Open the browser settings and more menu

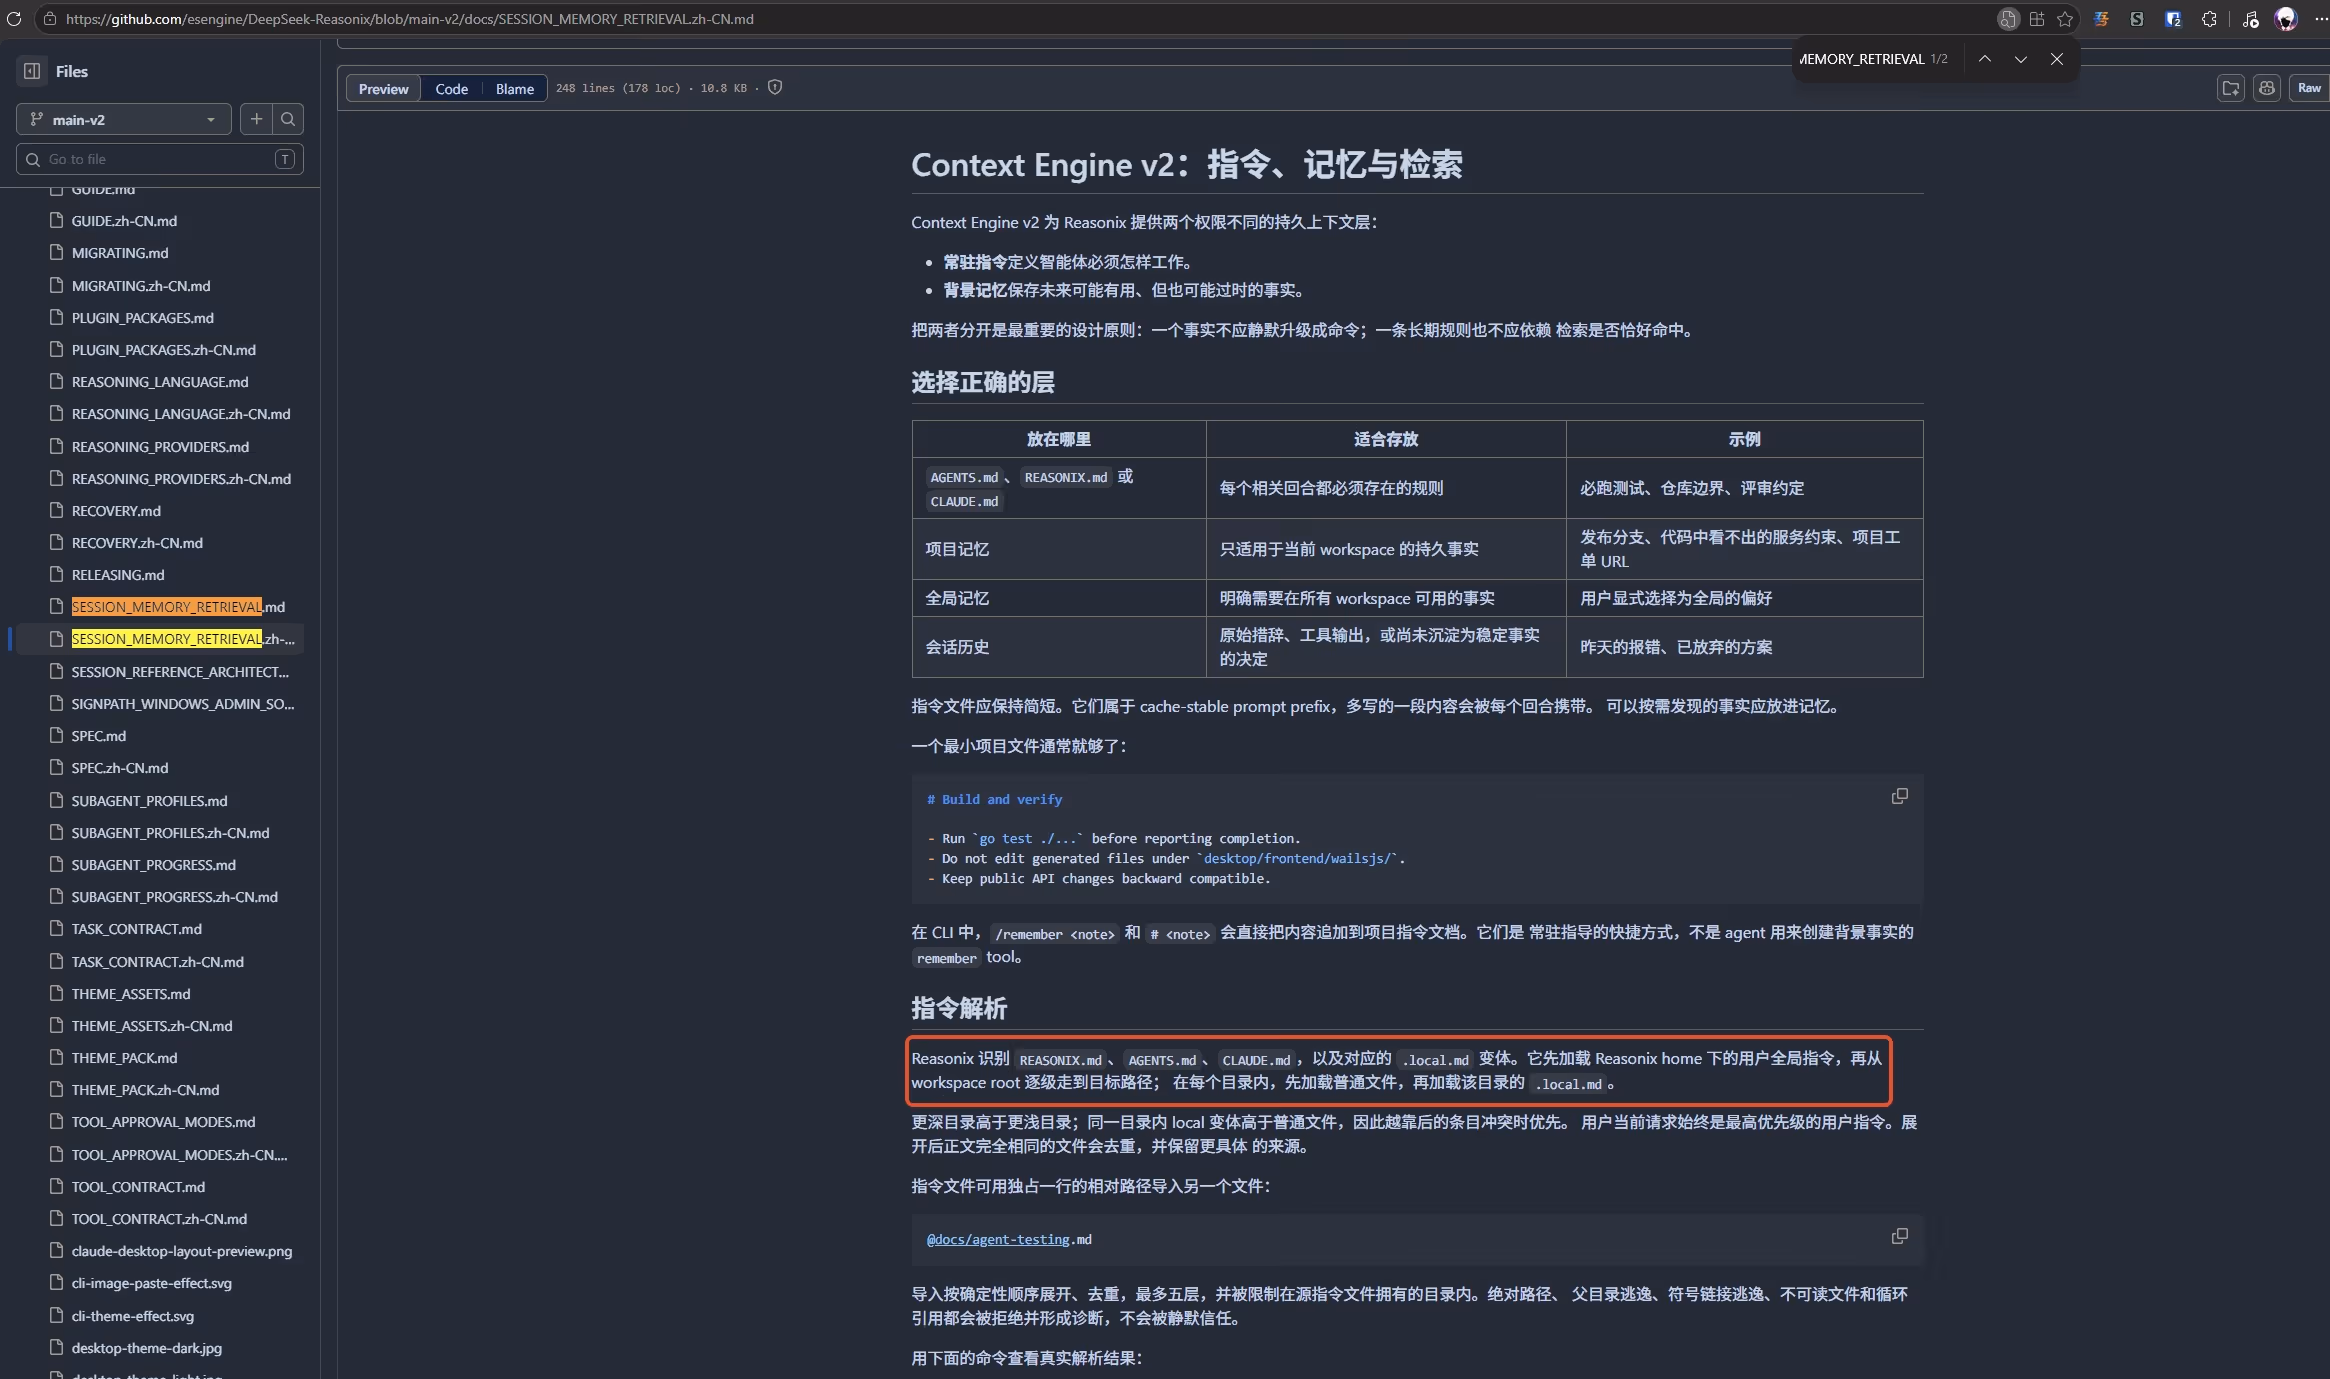point(2321,19)
